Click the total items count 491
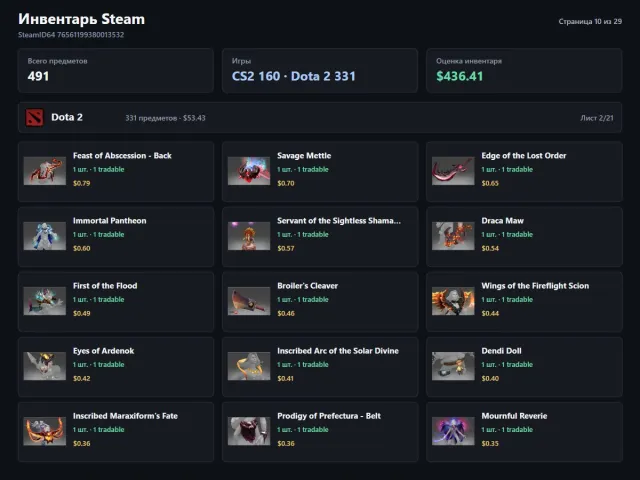The width and height of the screenshot is (640, 480). [x=38, y=76]
